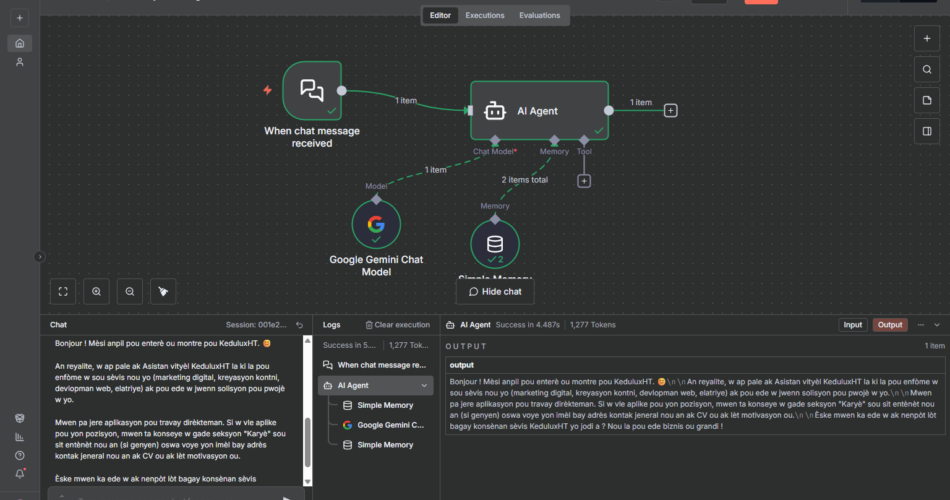Zoom in on the workflow canvas
This screenshot has height=500, width=950.
[97, 291]
